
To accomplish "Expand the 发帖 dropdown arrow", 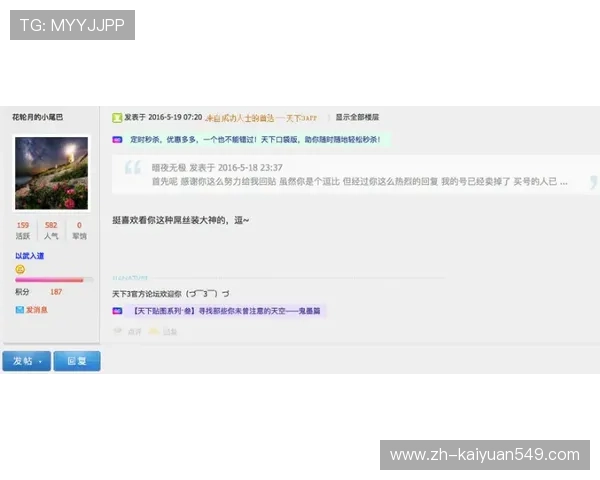I will 40,362.
